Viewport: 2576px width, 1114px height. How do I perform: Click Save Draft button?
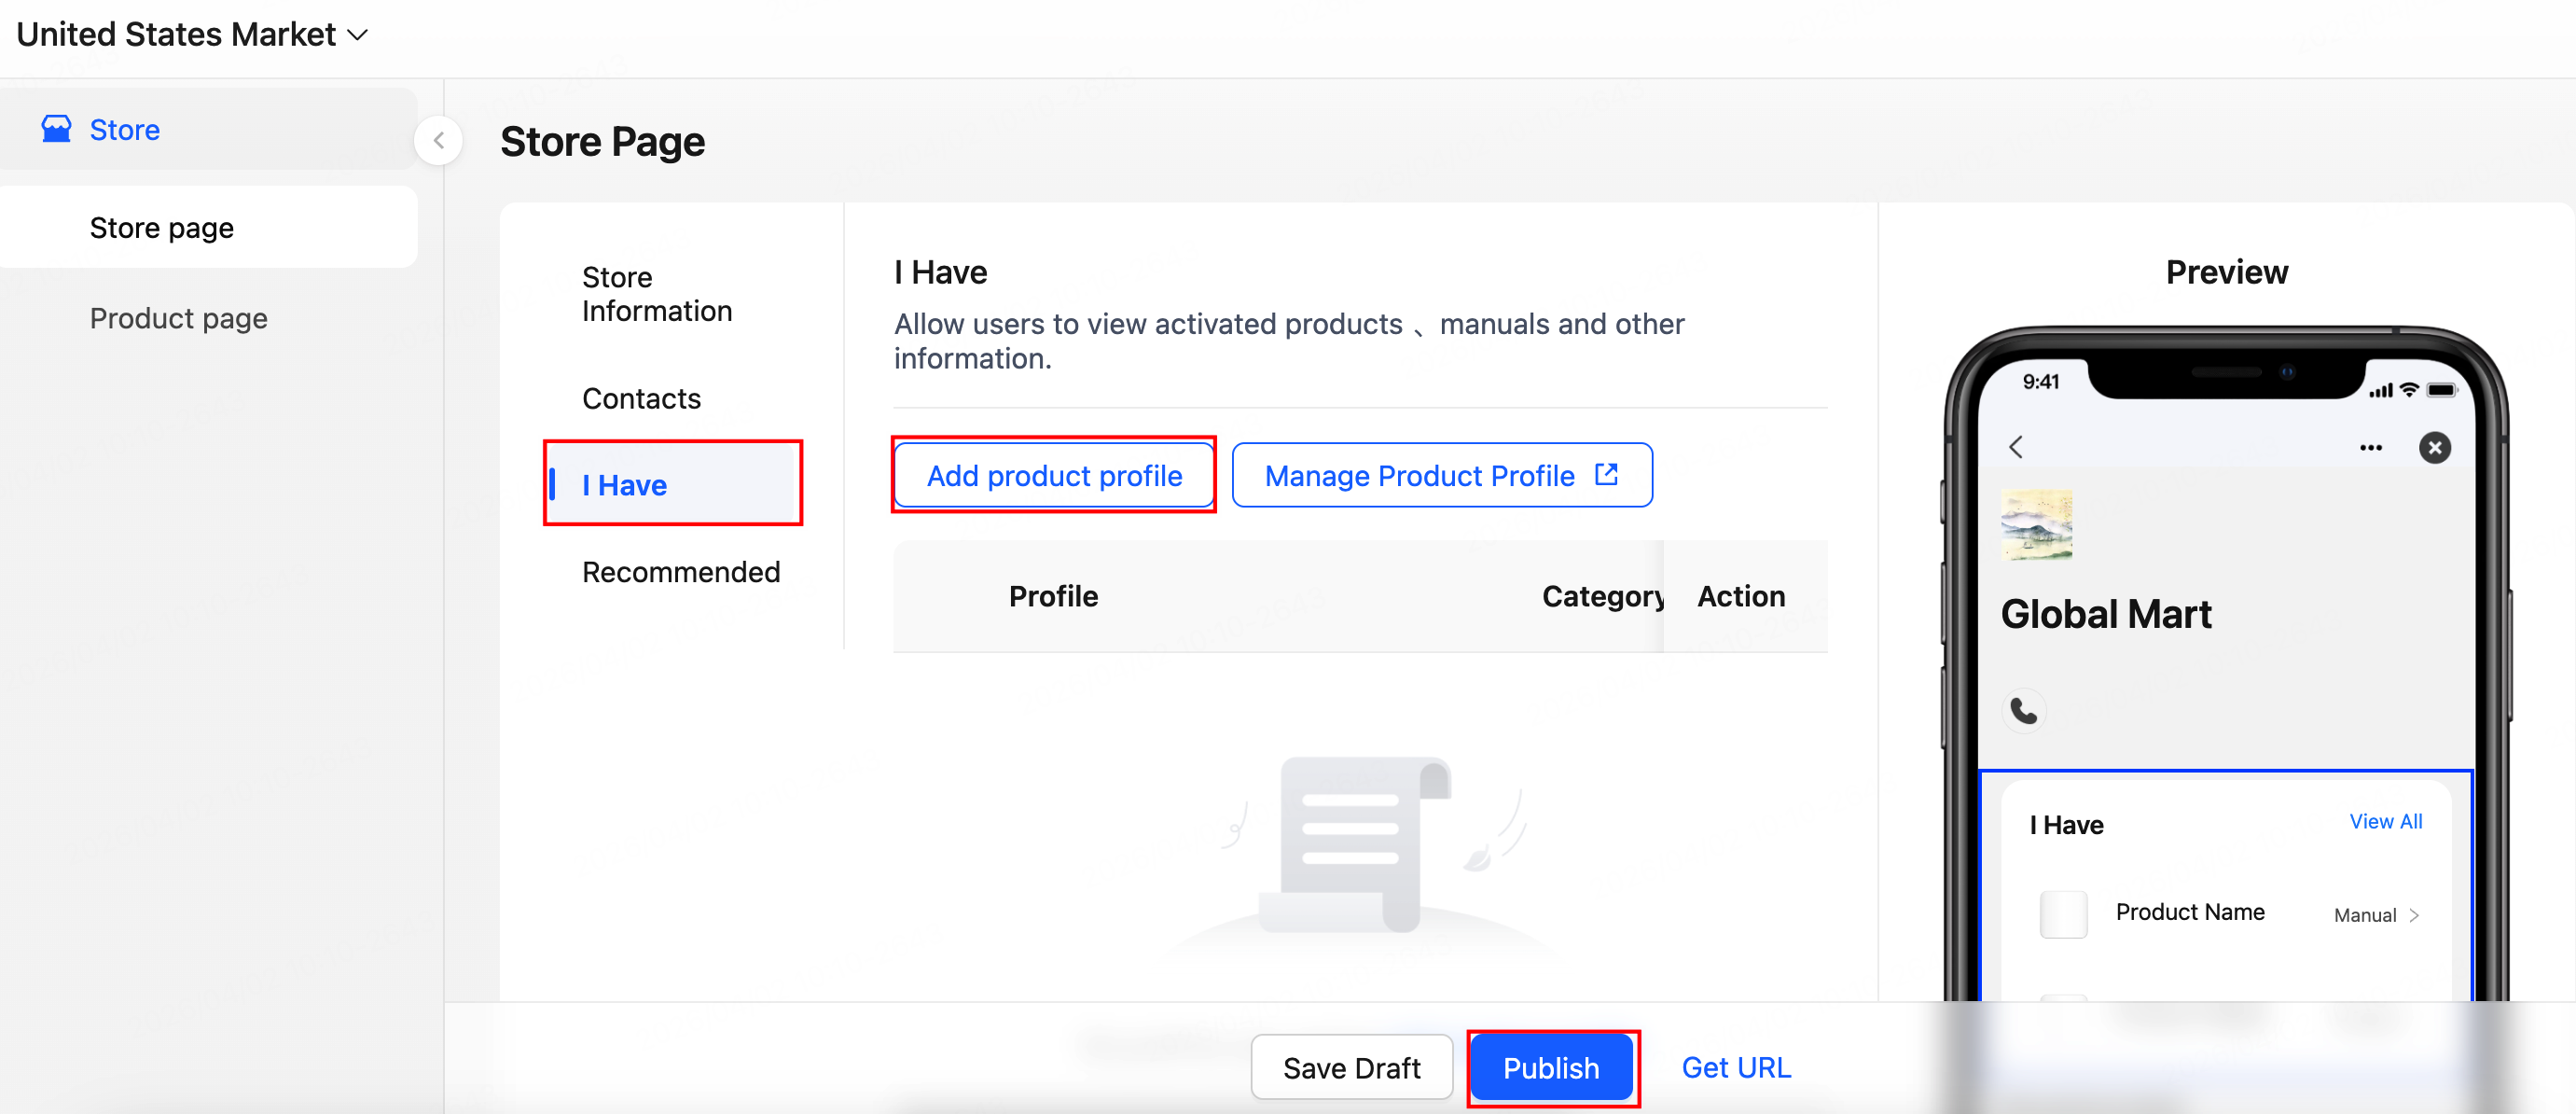tap(1351, 1067)
